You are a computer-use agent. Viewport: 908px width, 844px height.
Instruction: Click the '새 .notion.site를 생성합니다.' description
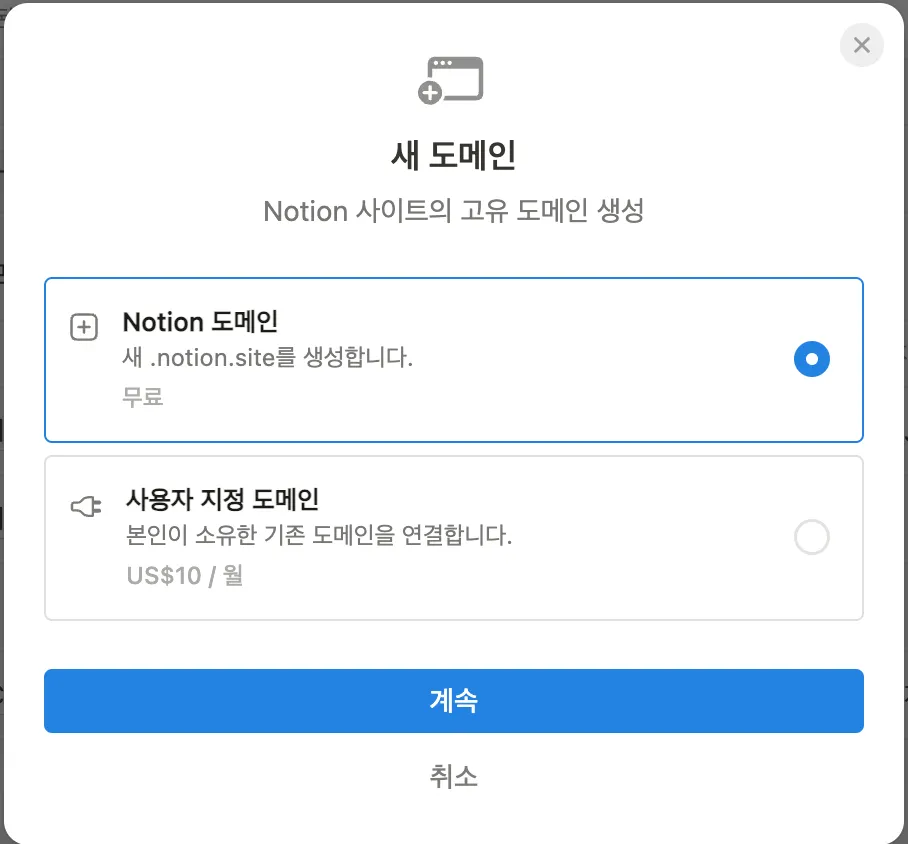[267, 358]
